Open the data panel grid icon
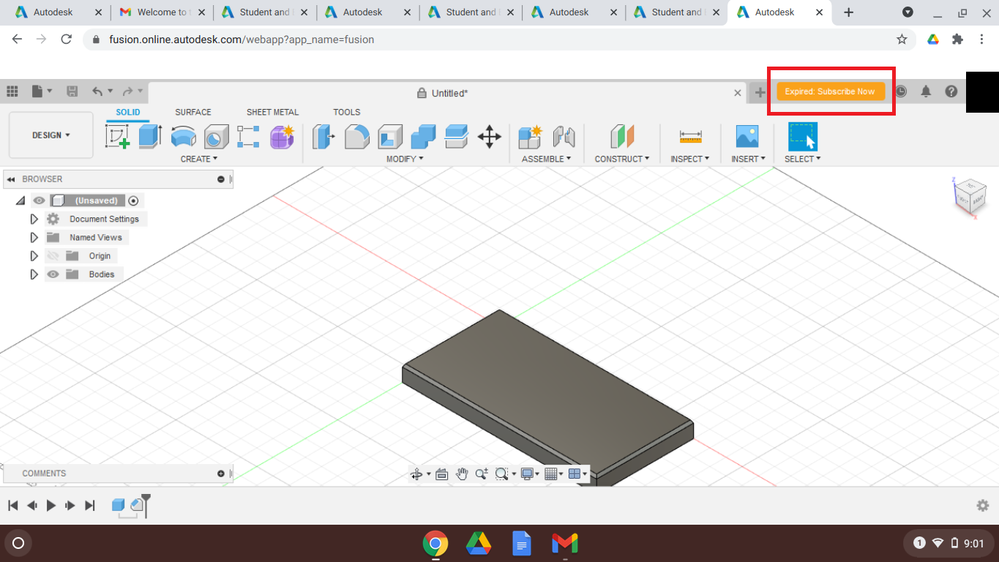 pyautogui.click(x=12, y=91)
